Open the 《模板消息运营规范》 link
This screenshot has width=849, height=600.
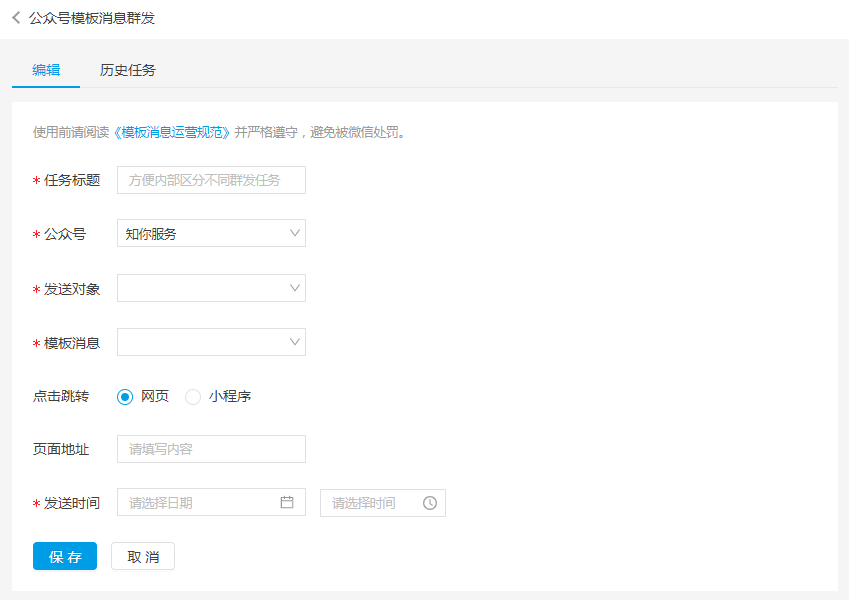(172, 132)
